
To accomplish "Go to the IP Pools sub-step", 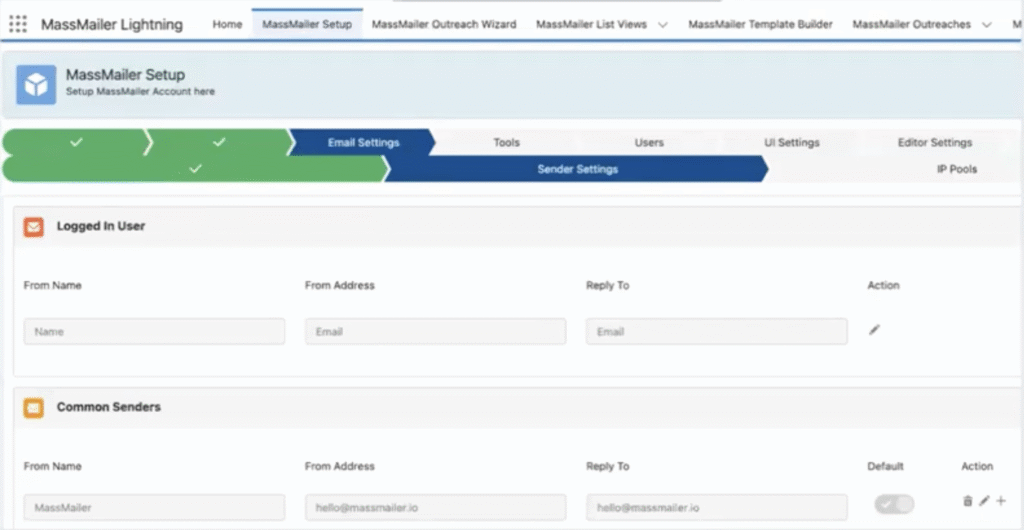I will (956, 169).
